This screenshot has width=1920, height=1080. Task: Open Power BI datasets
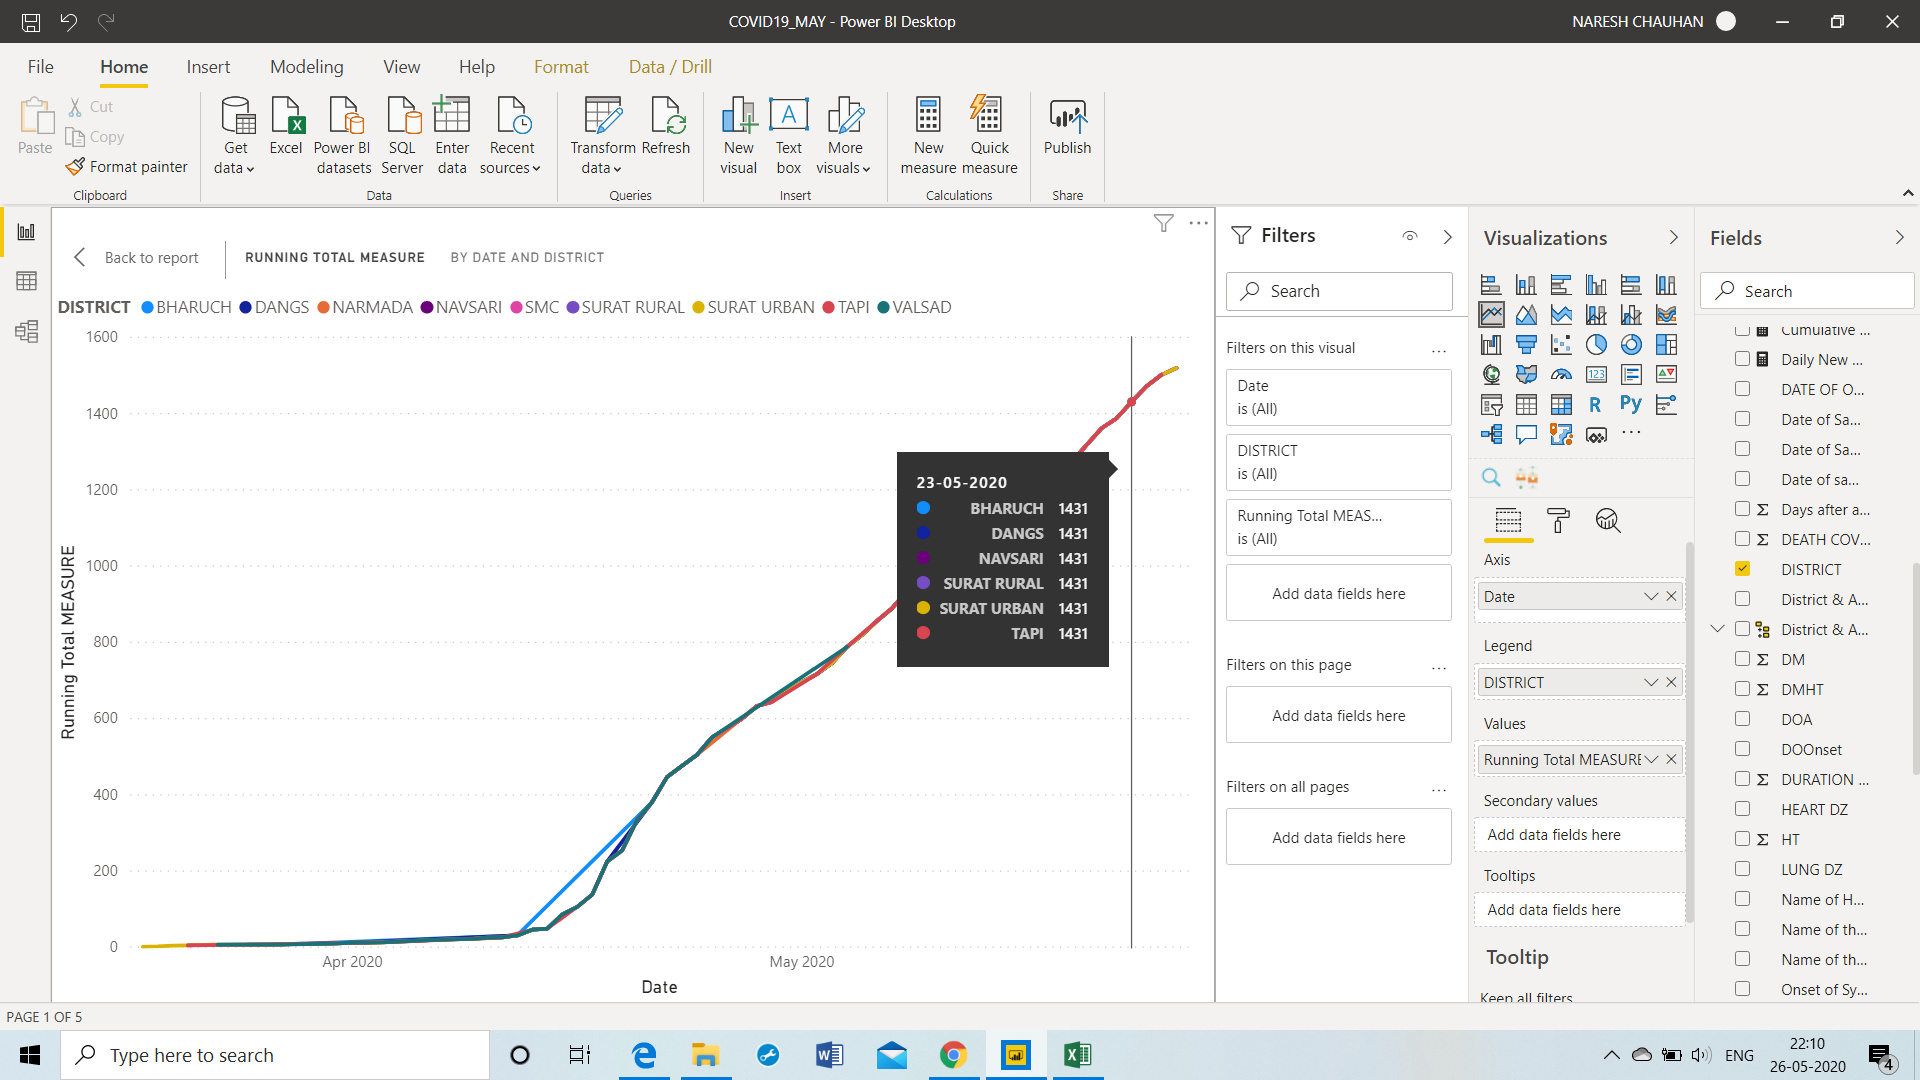344,136
